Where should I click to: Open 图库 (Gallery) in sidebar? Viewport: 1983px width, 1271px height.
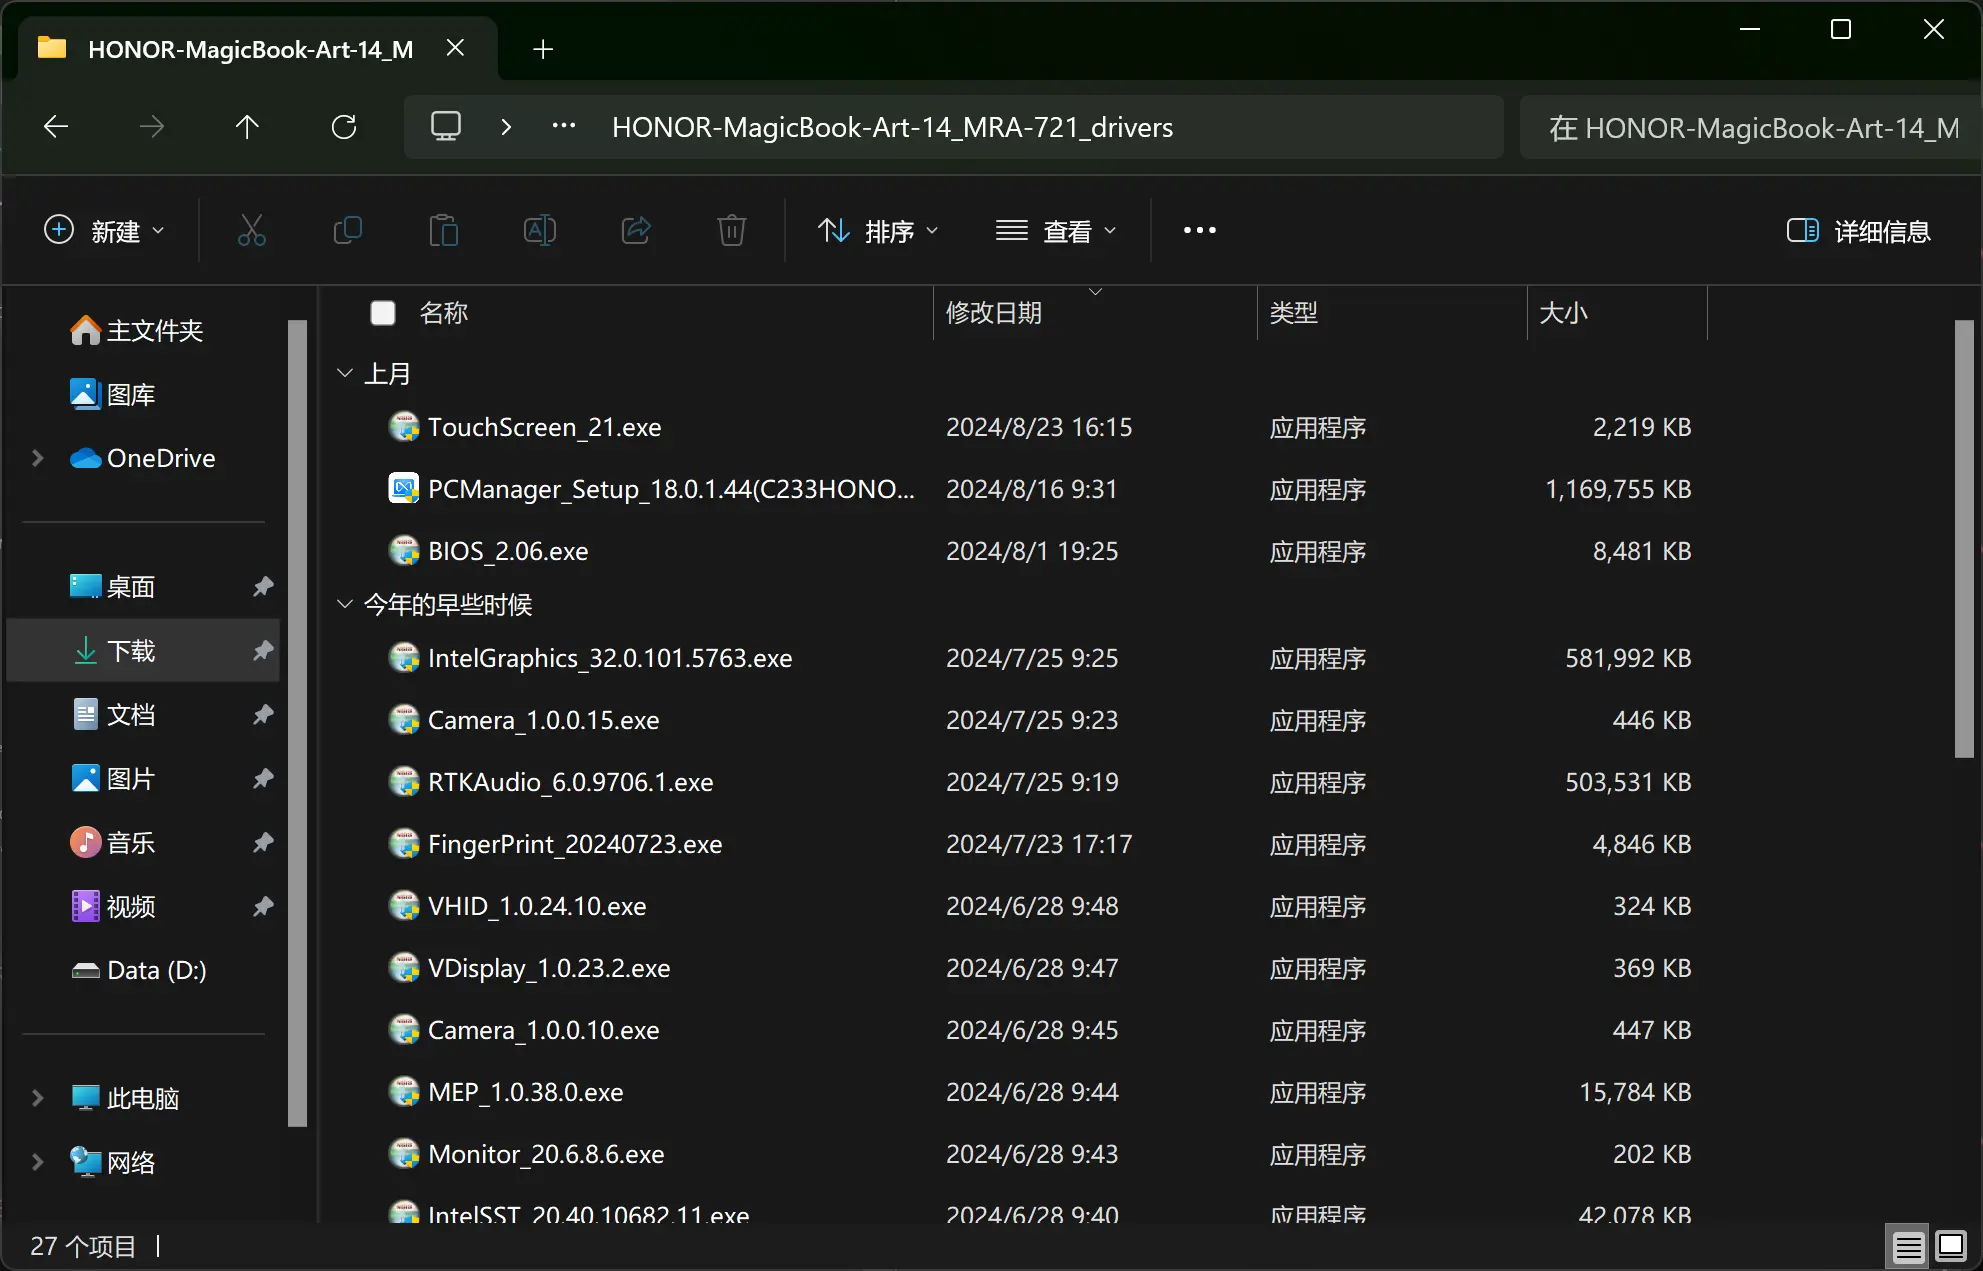point(113,395)
